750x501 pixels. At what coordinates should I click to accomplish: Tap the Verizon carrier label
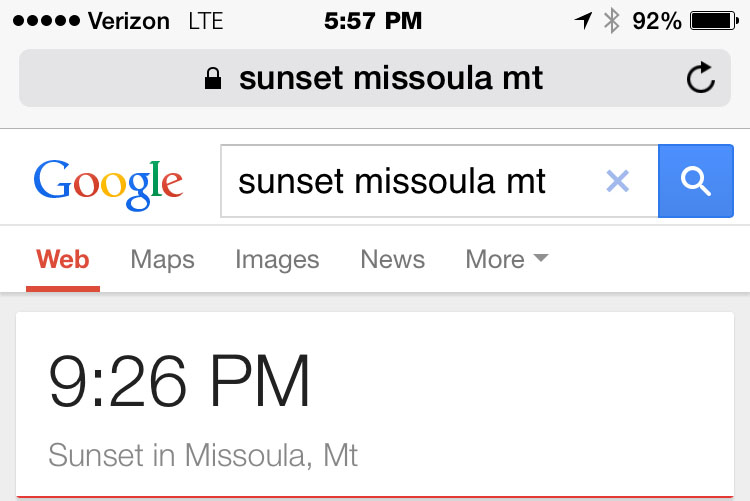click(x=130, y=21)
